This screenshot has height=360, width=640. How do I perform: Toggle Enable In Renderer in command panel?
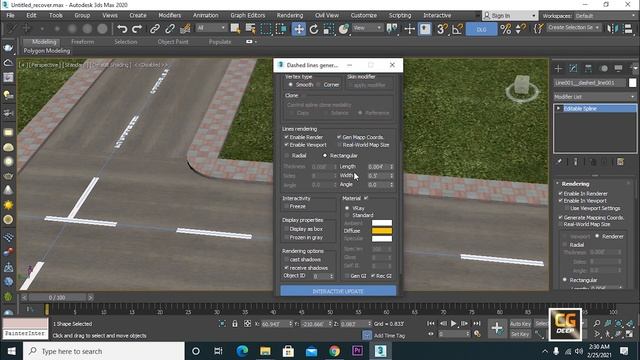560,194
